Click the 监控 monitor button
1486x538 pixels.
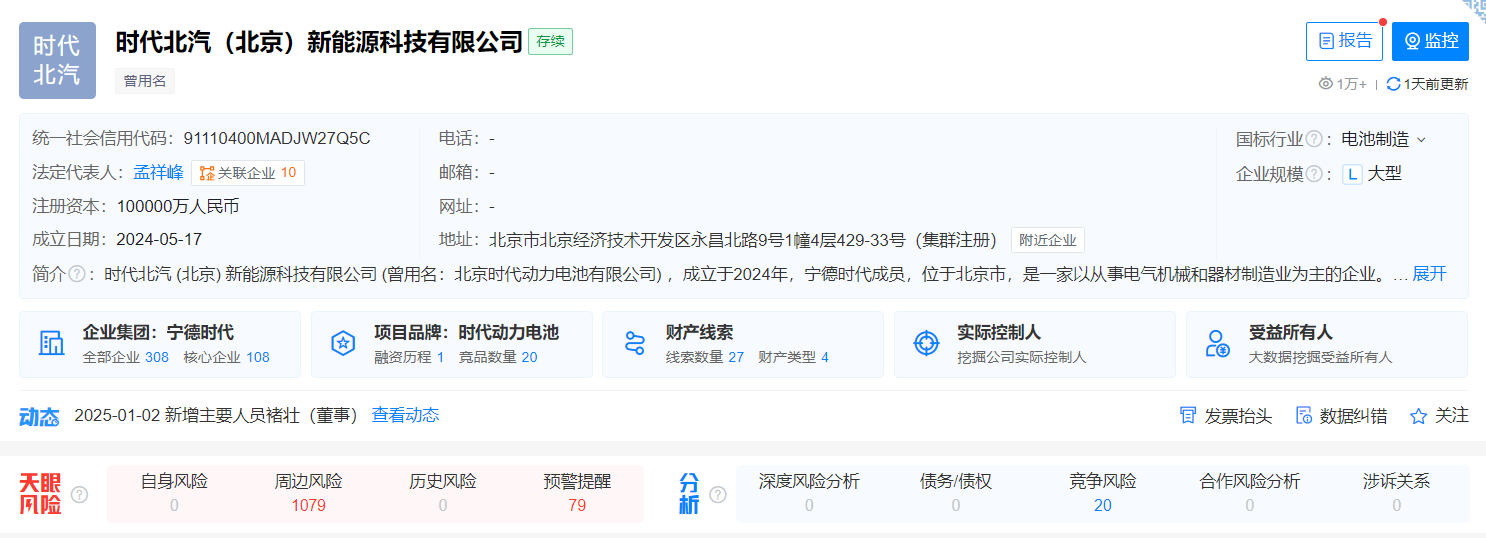[1430, 41]
